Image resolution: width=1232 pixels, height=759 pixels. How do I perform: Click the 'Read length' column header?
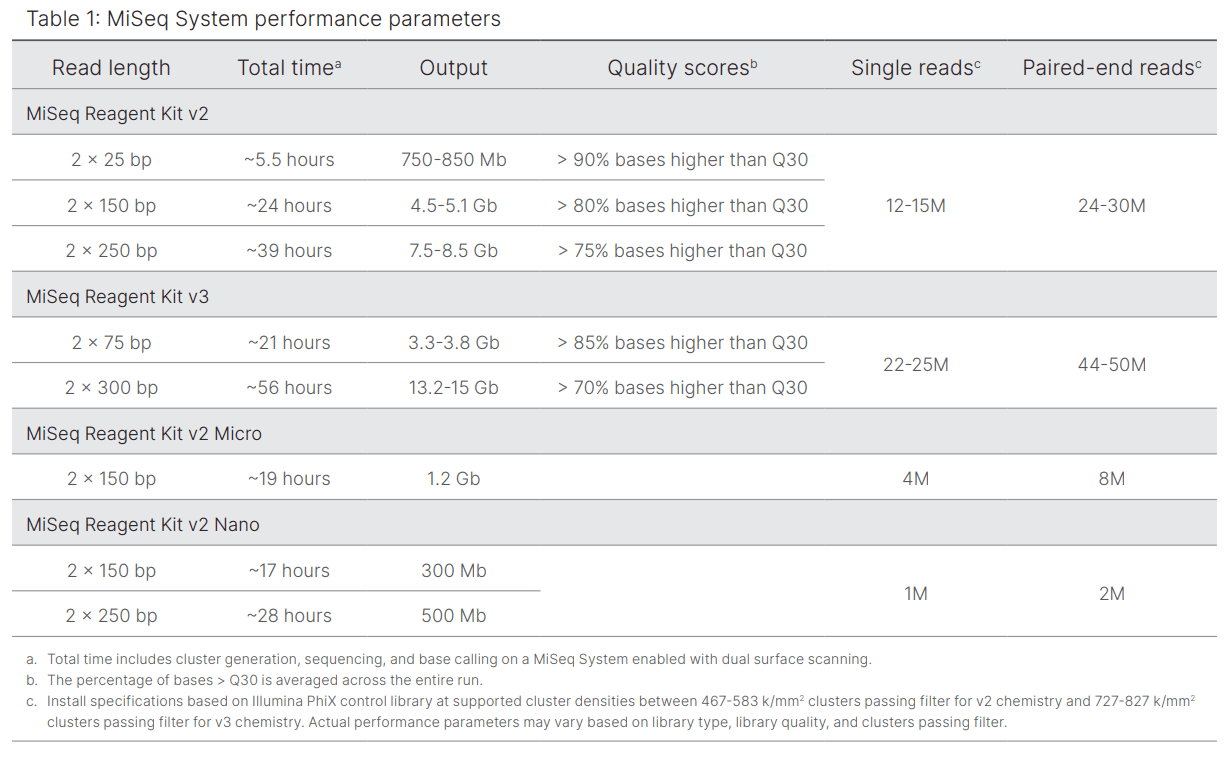coord(111,68)
